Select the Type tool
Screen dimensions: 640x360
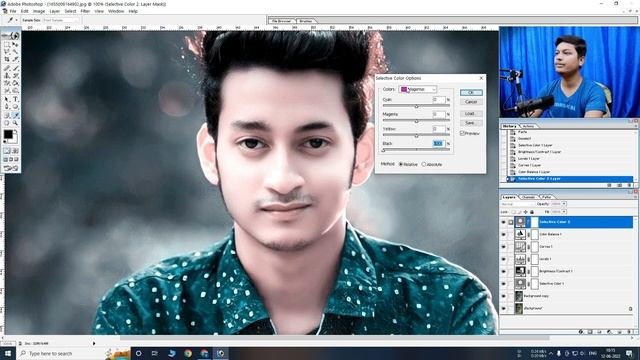tap(15, 99)
